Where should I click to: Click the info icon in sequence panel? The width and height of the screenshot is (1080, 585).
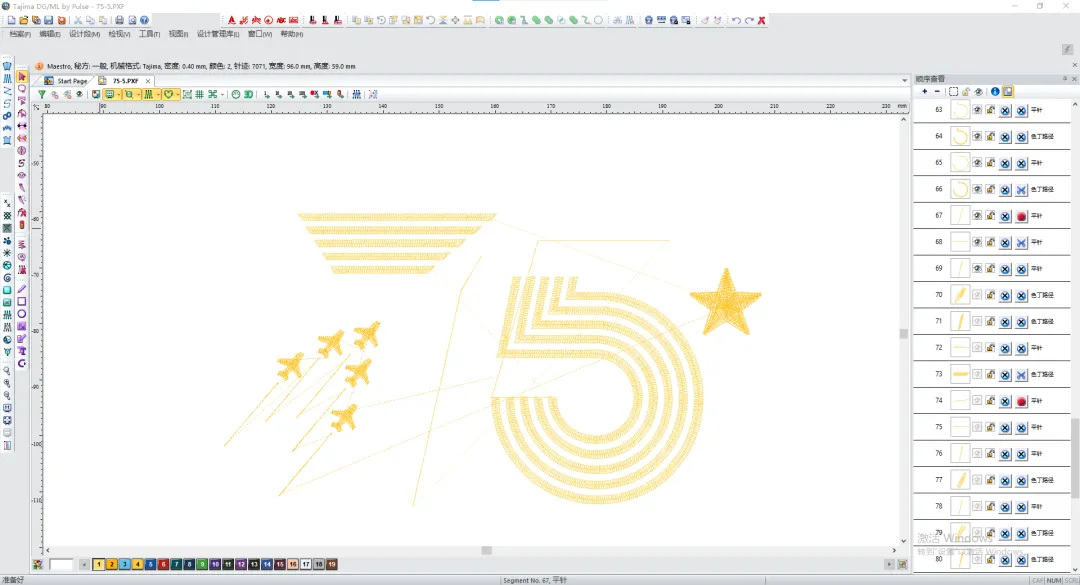click(995, 92)
